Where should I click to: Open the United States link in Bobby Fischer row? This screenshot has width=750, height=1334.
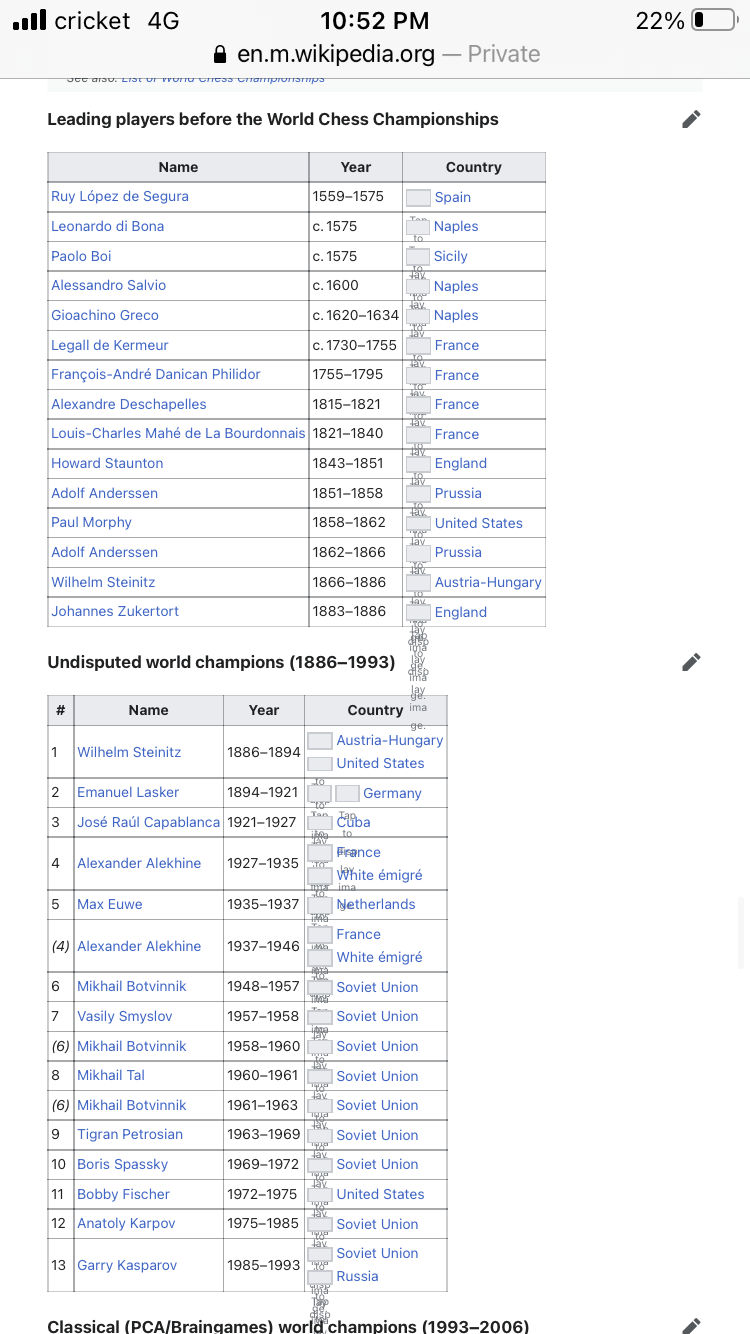(380, 1194)
